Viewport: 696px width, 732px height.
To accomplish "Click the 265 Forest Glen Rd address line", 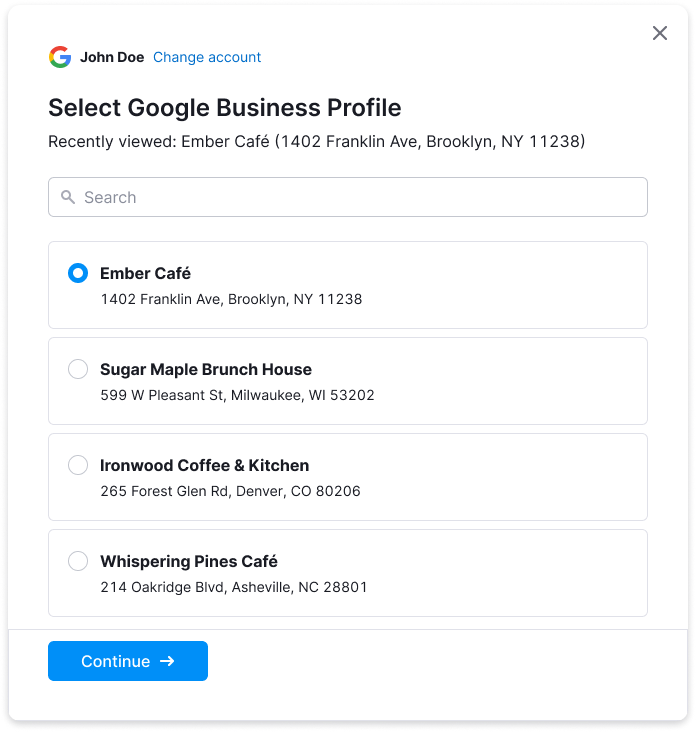I will [230, 491].
